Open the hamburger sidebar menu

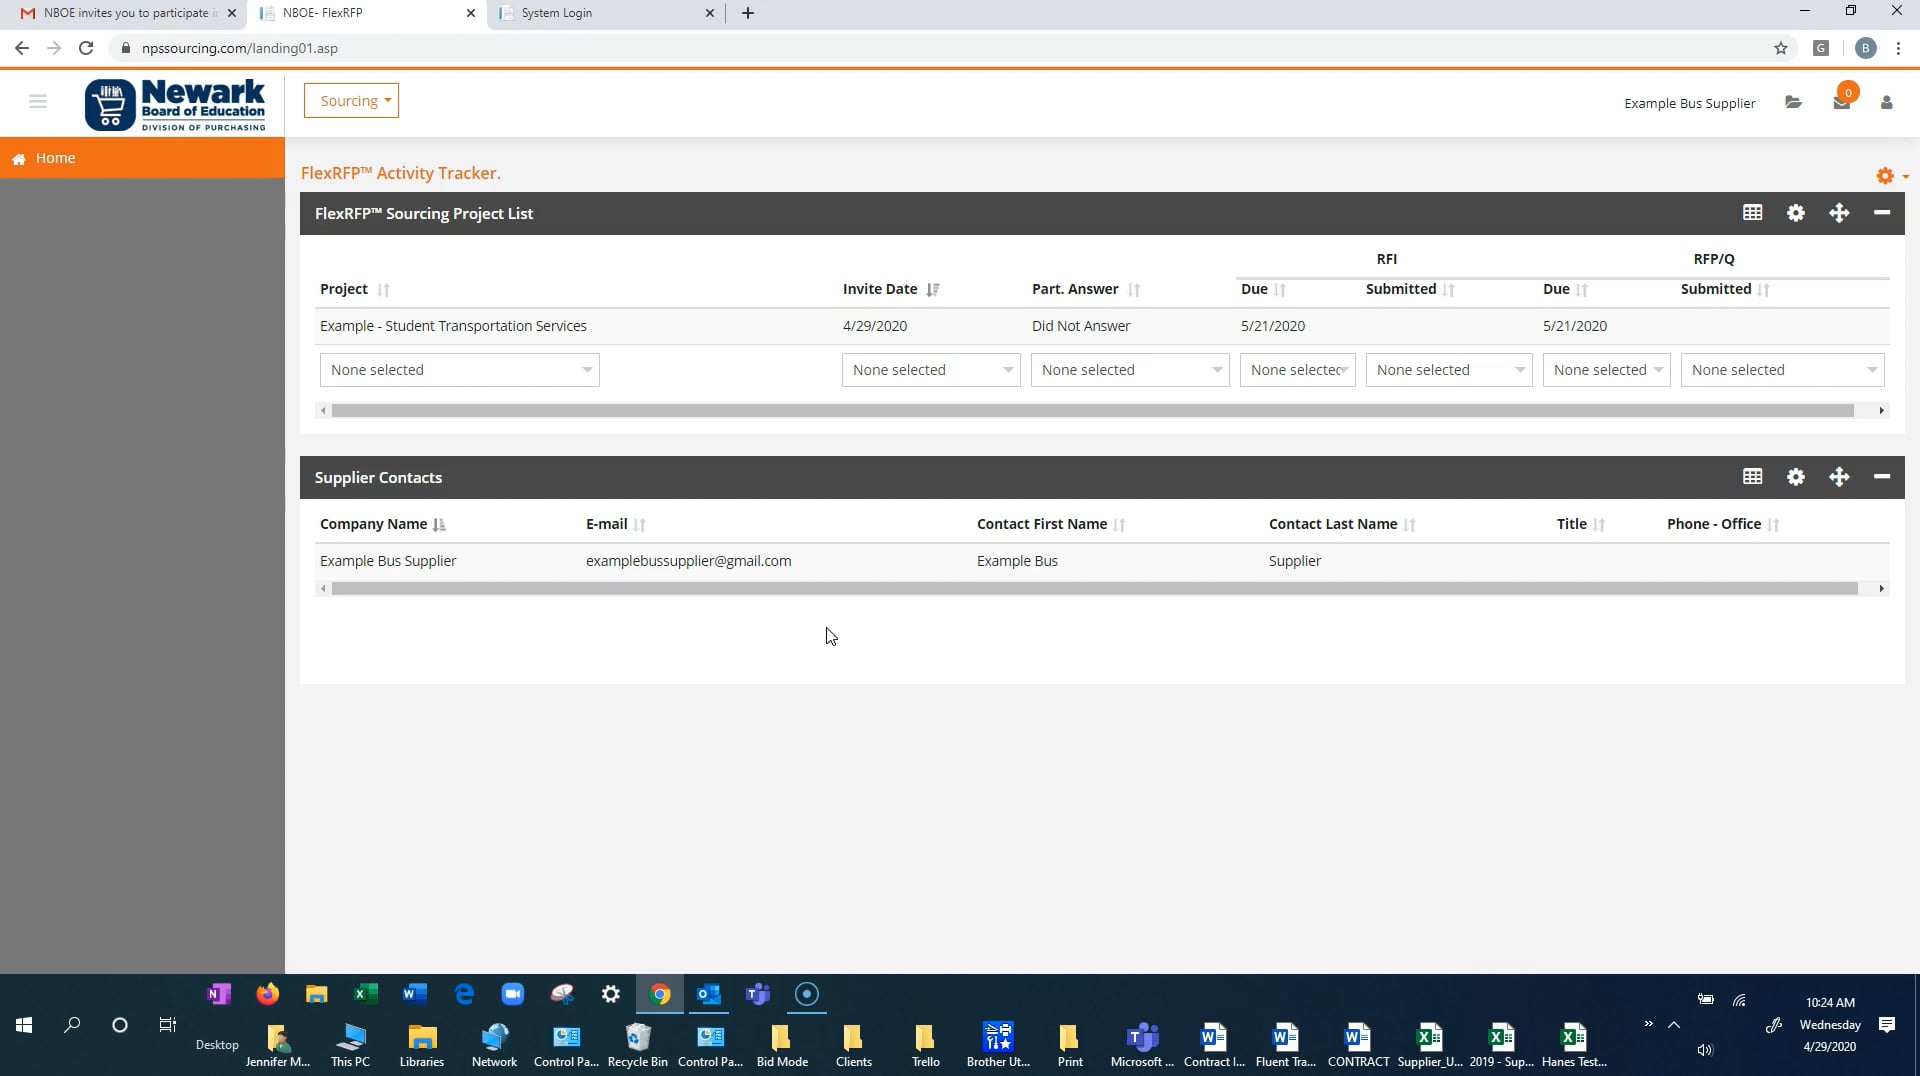(38, 102)
